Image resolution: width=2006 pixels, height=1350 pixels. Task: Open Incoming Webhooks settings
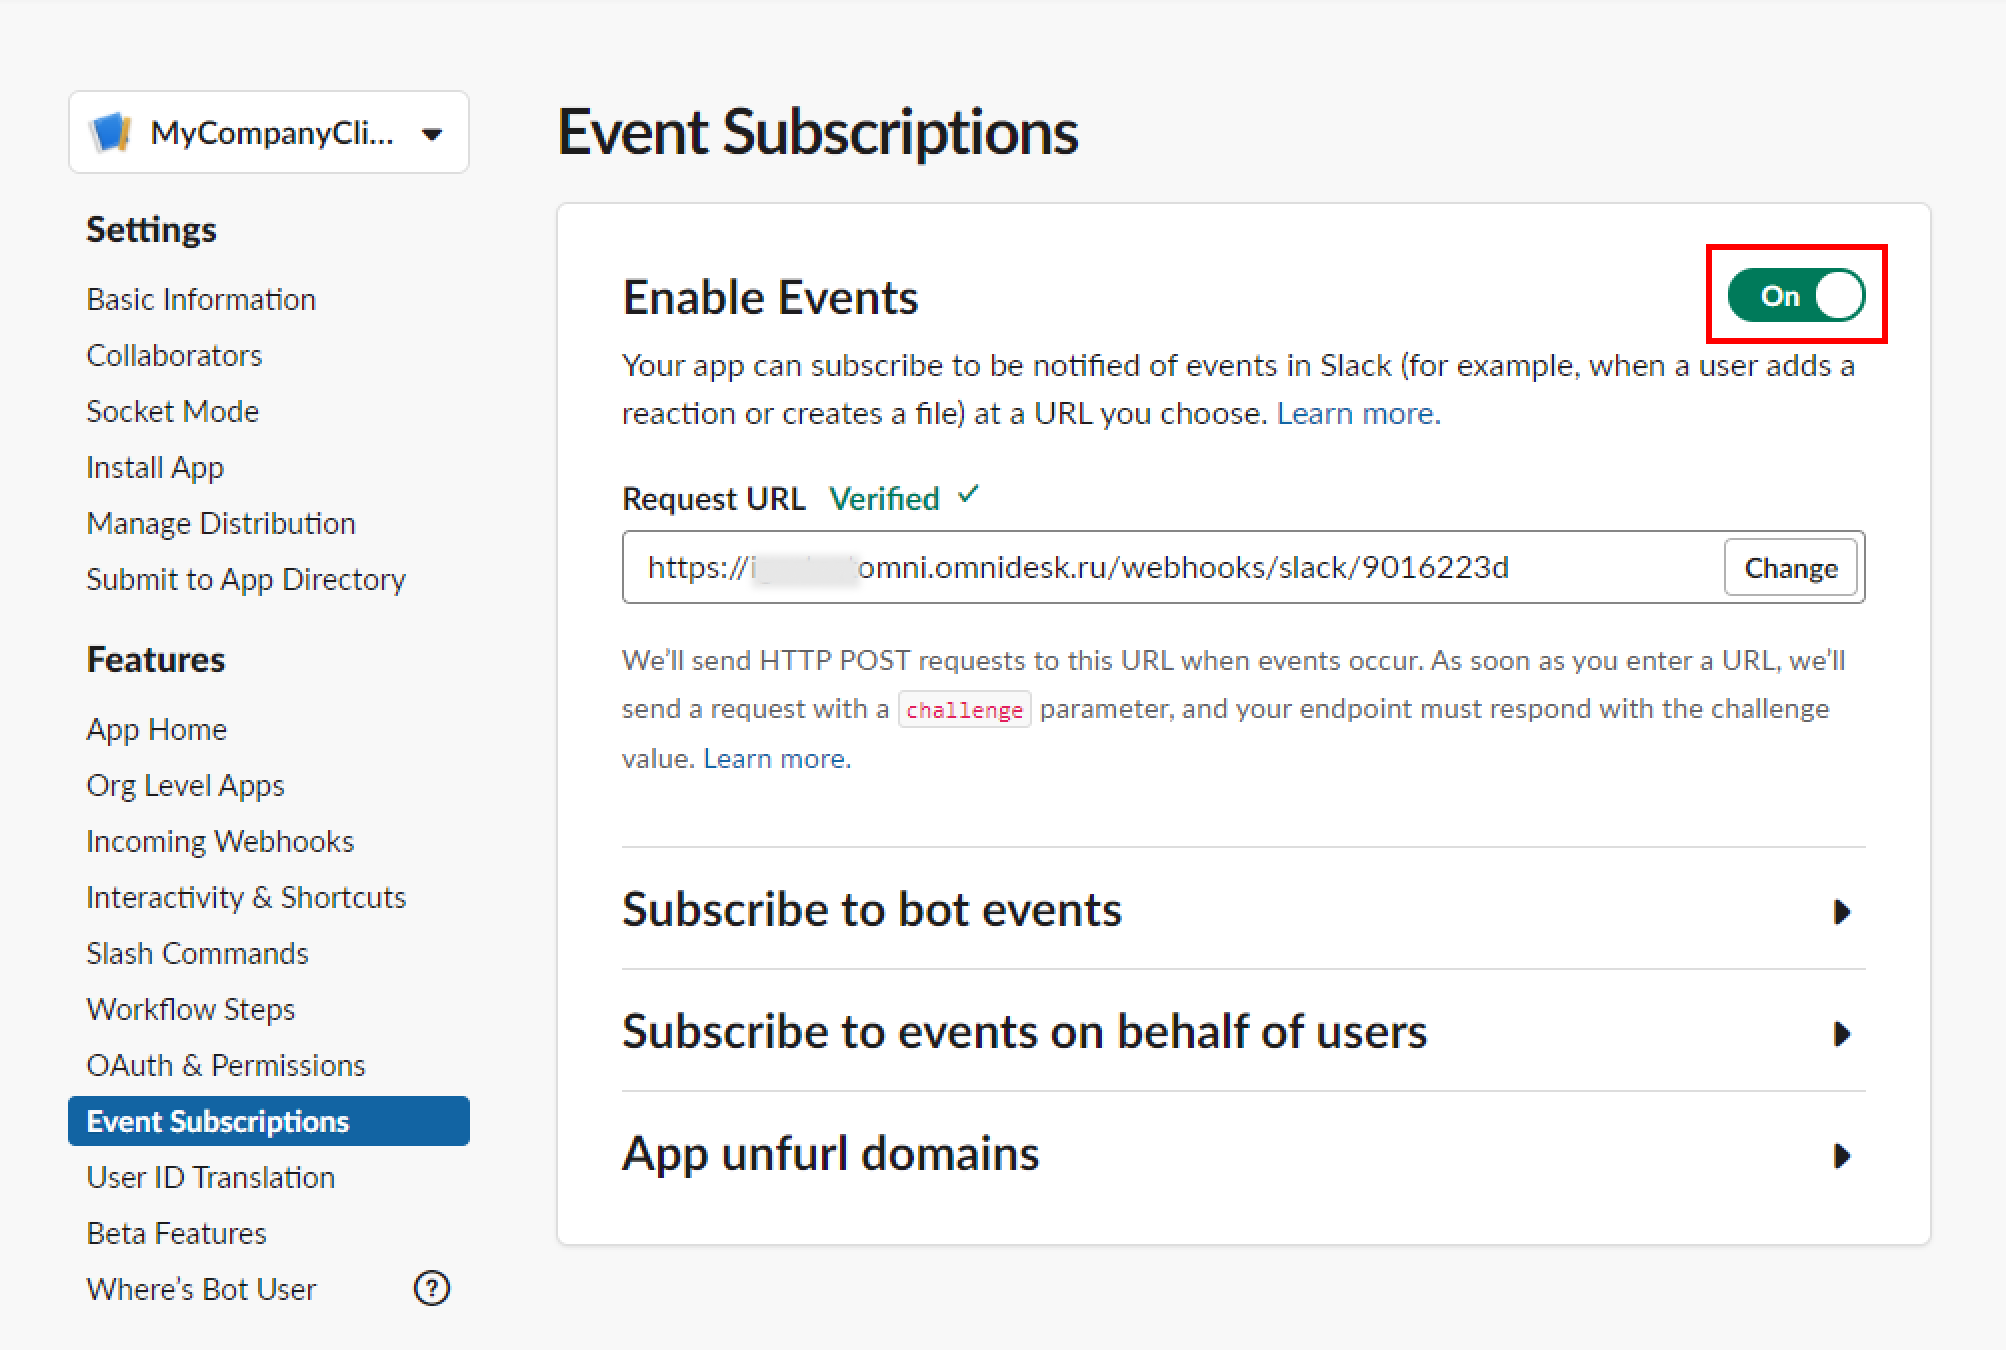click(x=220, y=841)
